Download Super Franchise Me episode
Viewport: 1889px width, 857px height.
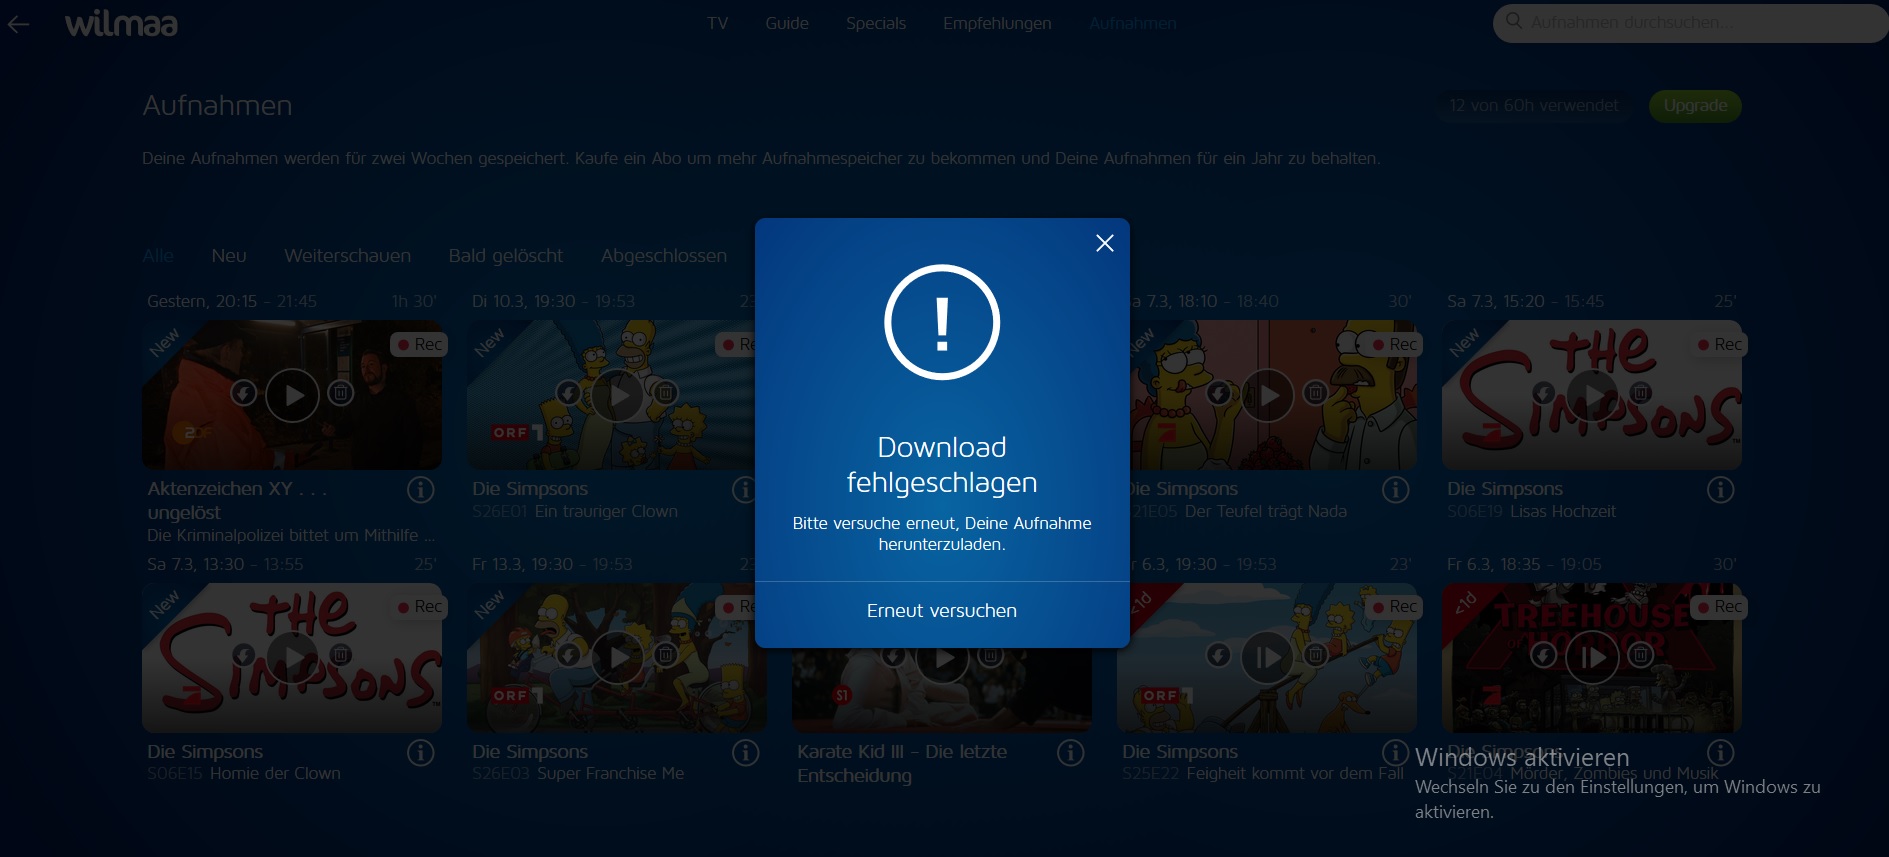point(569,655)
